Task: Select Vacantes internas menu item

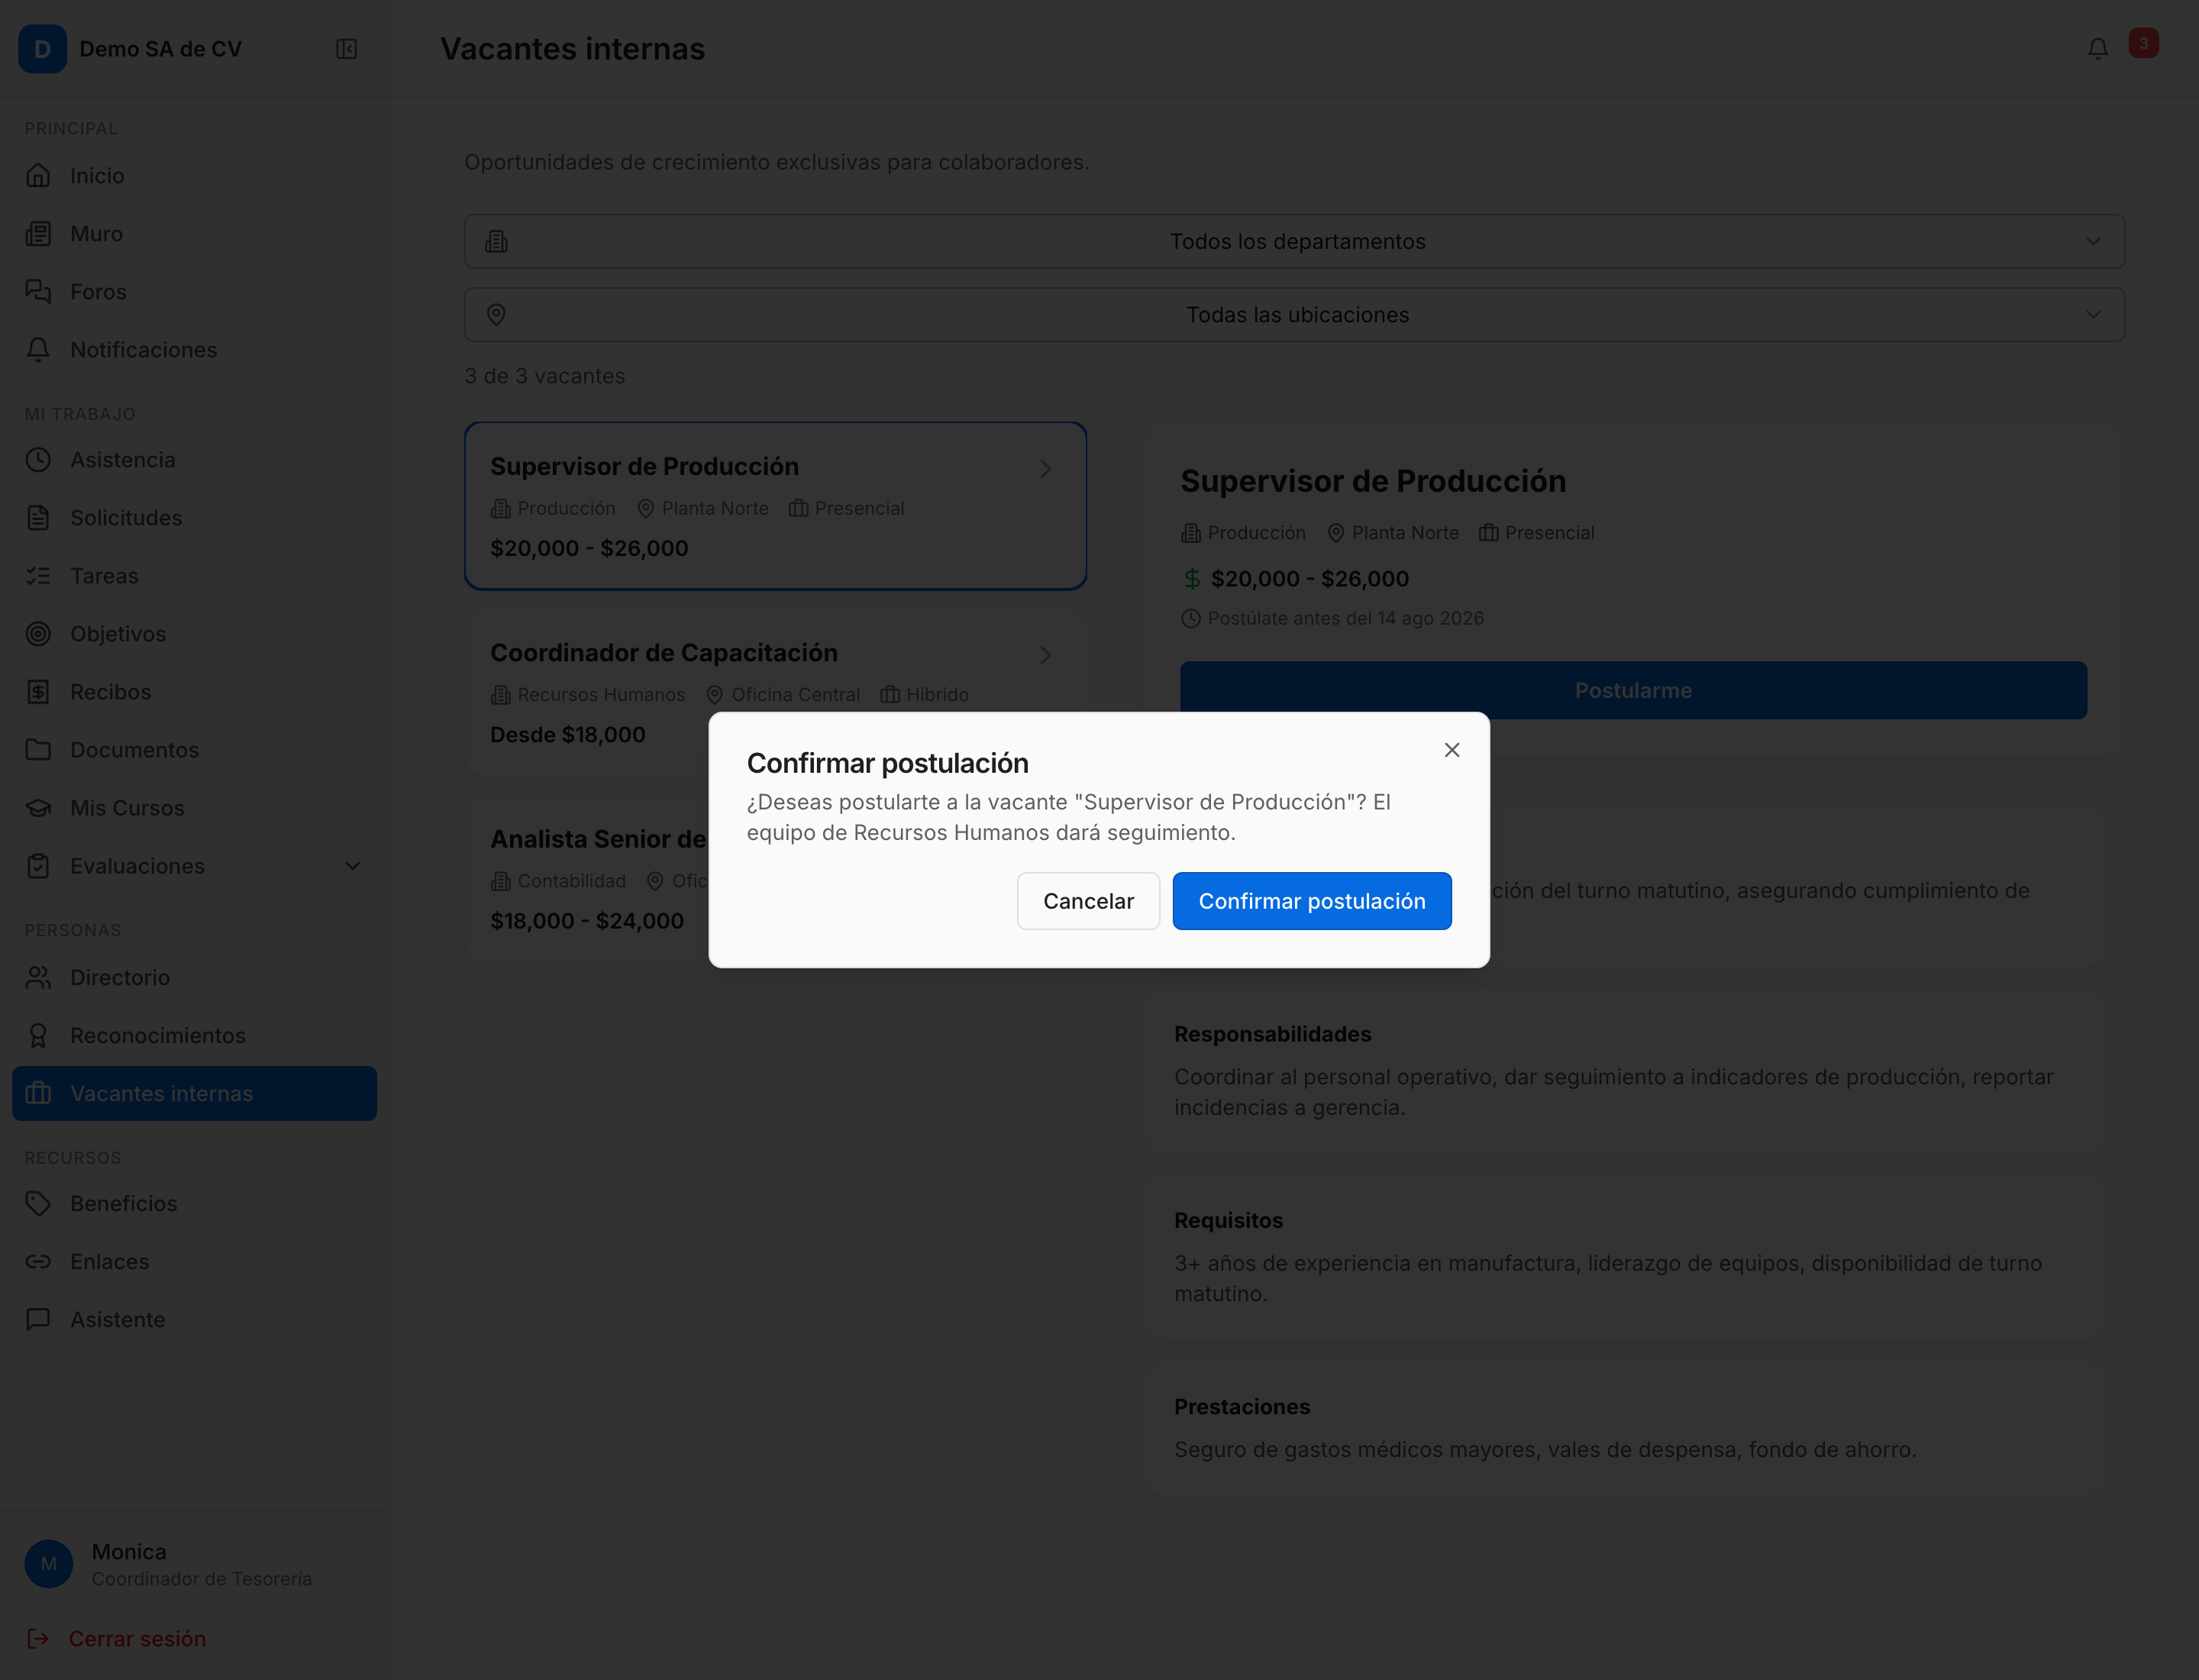Action: tap(194, 1094)
